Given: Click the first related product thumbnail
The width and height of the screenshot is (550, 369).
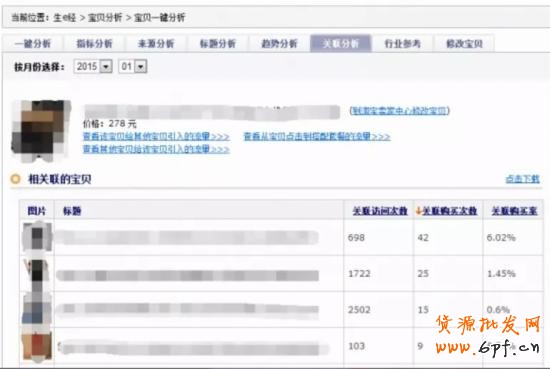Looking at the screenshot, I should coord(37,237).
